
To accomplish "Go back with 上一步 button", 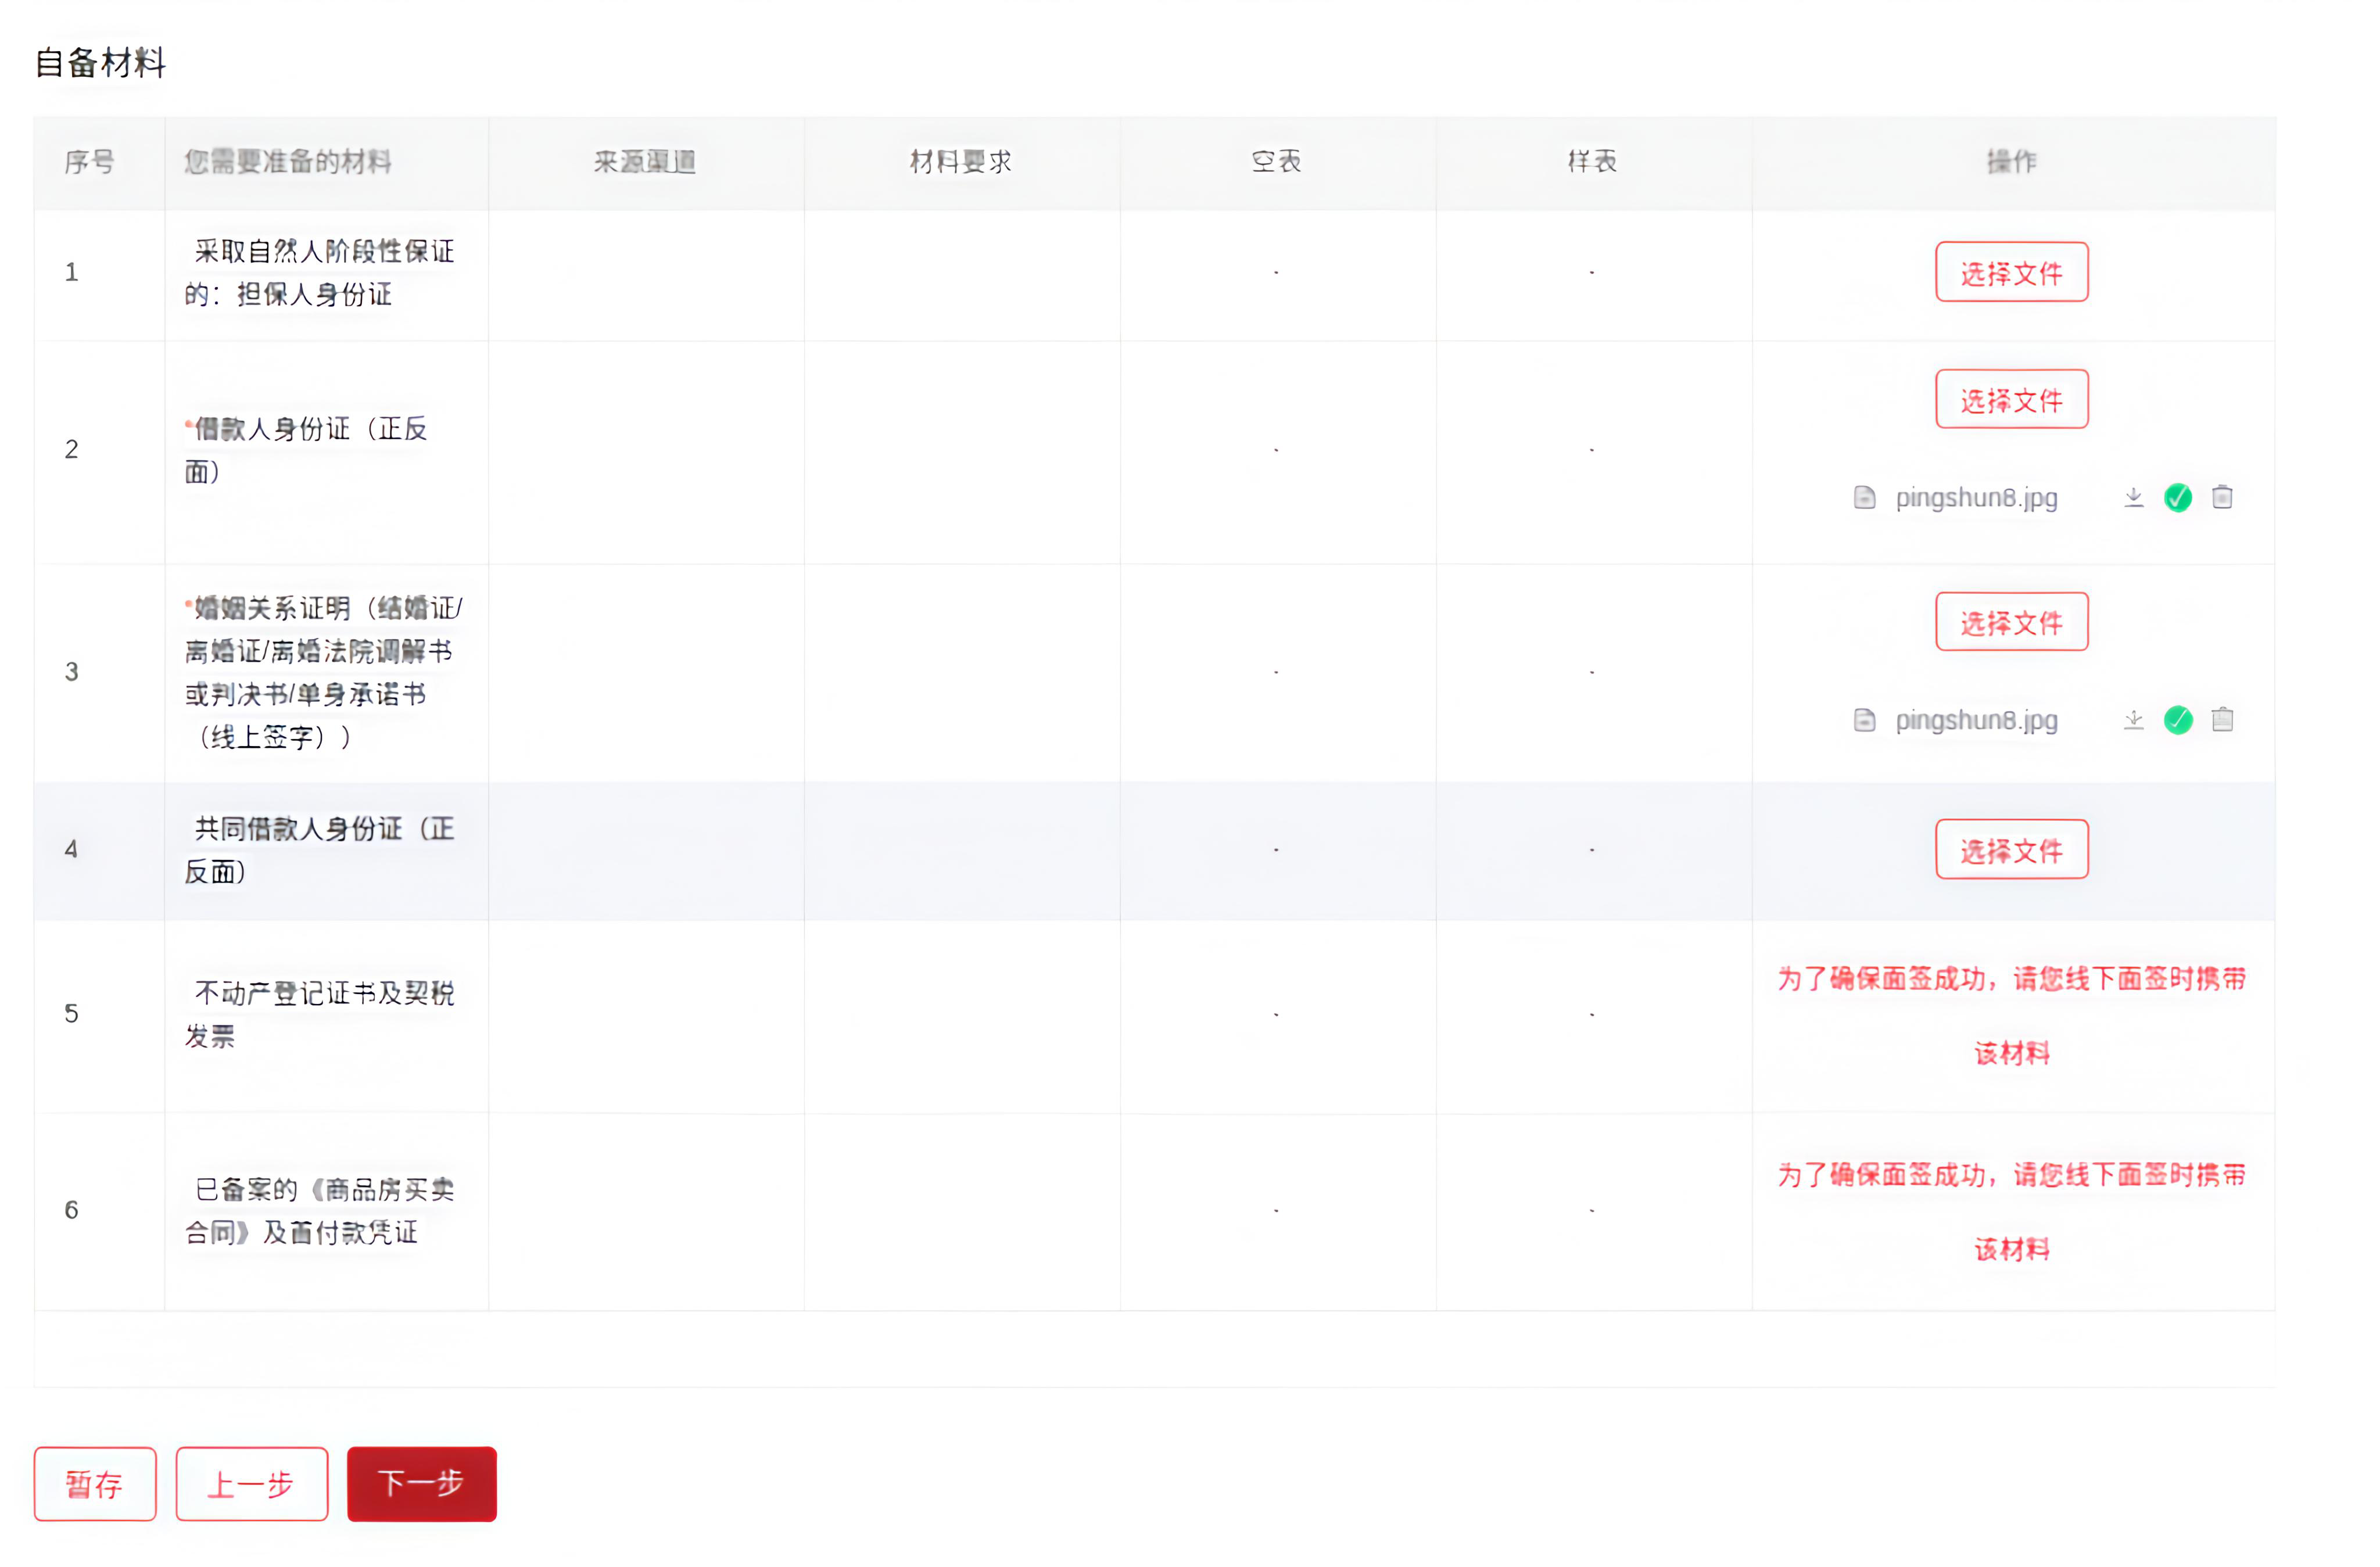I will pyautogui.click(x=251, y=1483).
